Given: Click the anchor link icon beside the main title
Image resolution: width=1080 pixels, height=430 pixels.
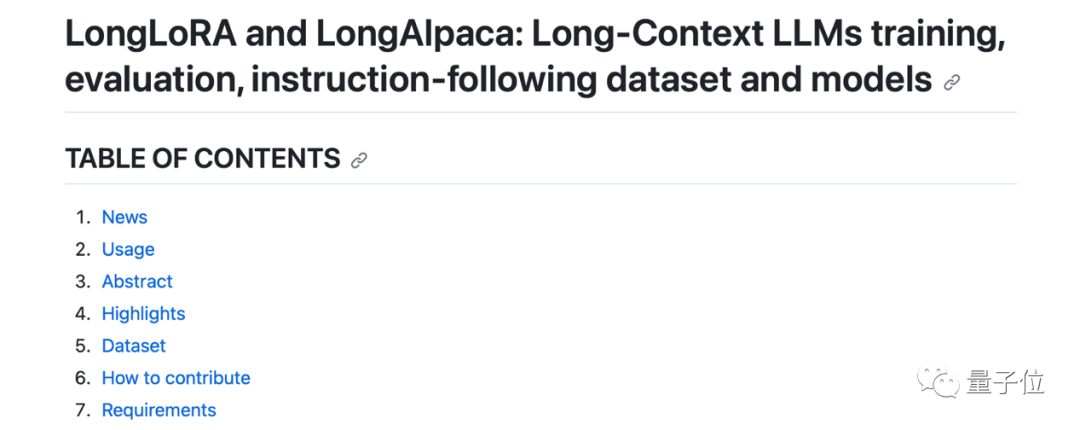Looking at the screenshot, I should click(952, 82).
